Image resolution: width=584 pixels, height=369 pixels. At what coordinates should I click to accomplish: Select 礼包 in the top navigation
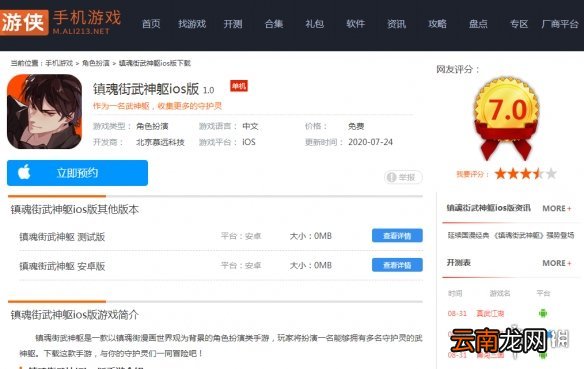(x=315, y=24)
